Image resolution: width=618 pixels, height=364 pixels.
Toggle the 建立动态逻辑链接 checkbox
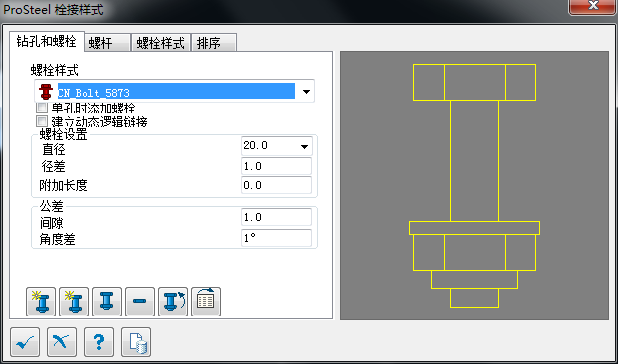pyautogui.click(x=42, y=121)
